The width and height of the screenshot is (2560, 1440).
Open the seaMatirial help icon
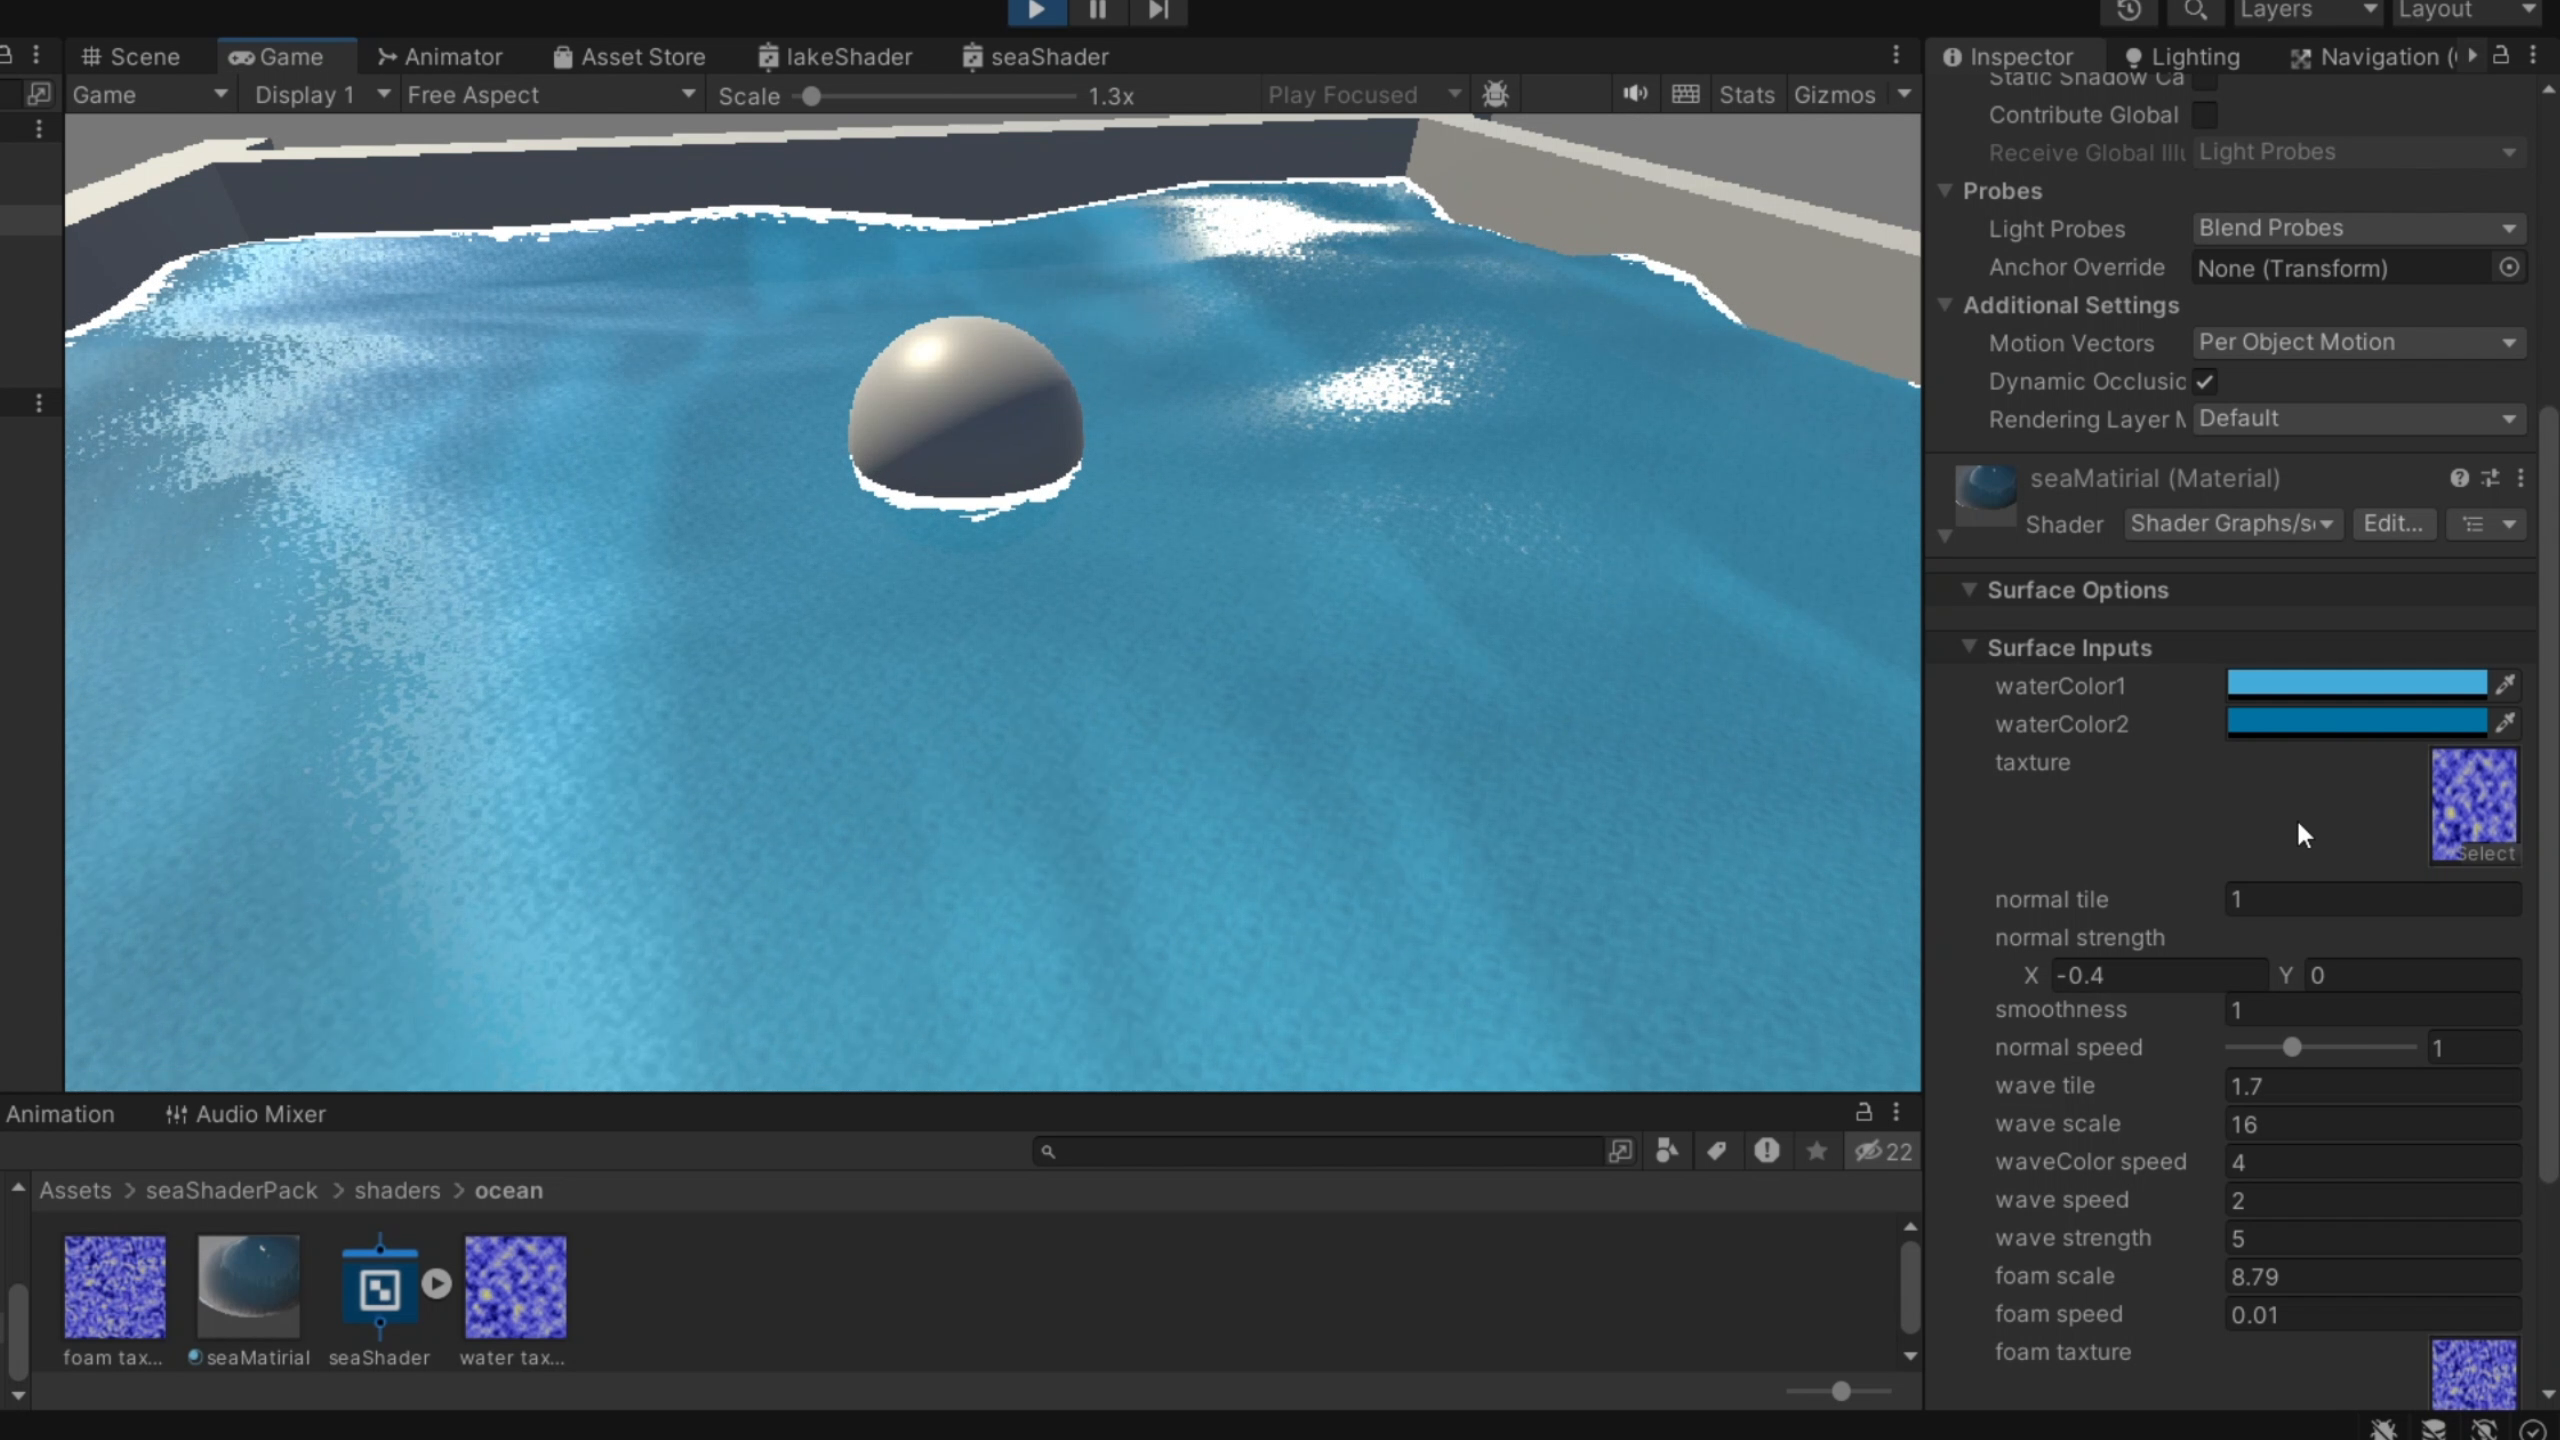pos(2460,478)
